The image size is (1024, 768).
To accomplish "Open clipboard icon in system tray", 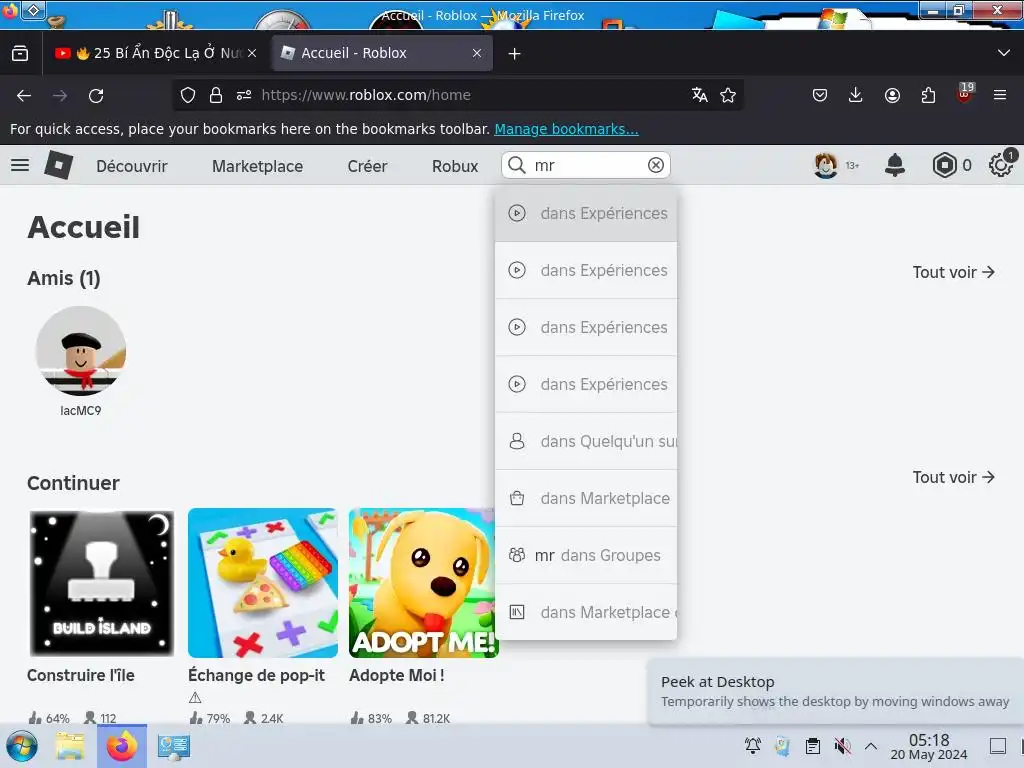I will click(x=813, y=746).
